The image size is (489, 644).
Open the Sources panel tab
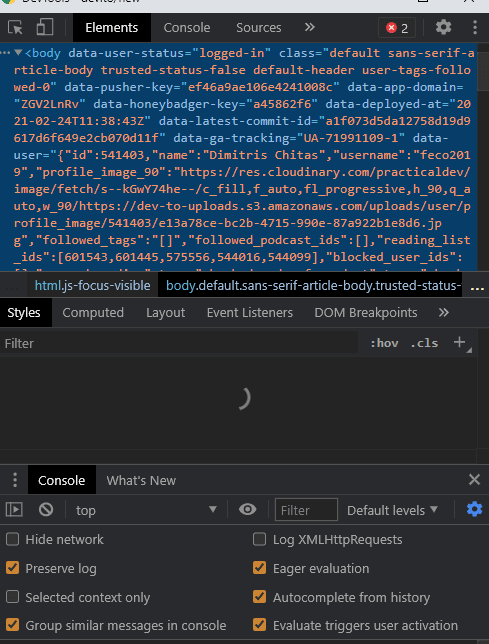(259, 28)
